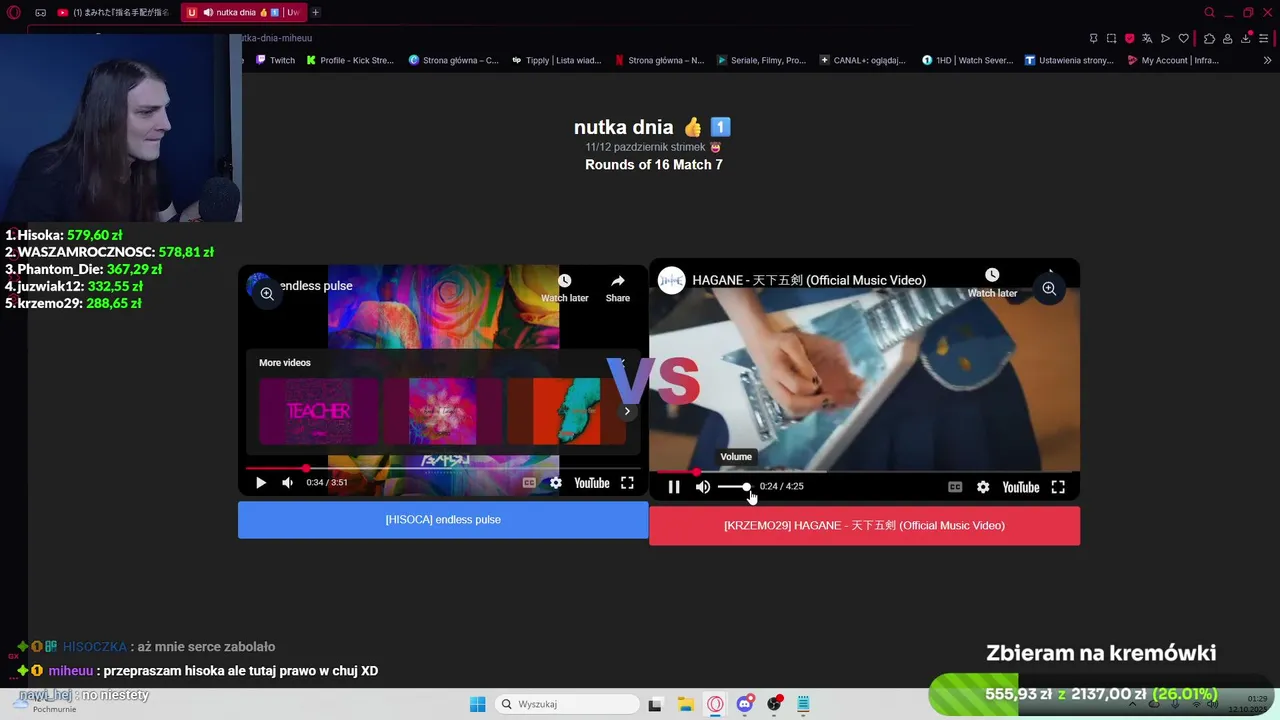Show next suggested videos arrow

coord(627,411)
